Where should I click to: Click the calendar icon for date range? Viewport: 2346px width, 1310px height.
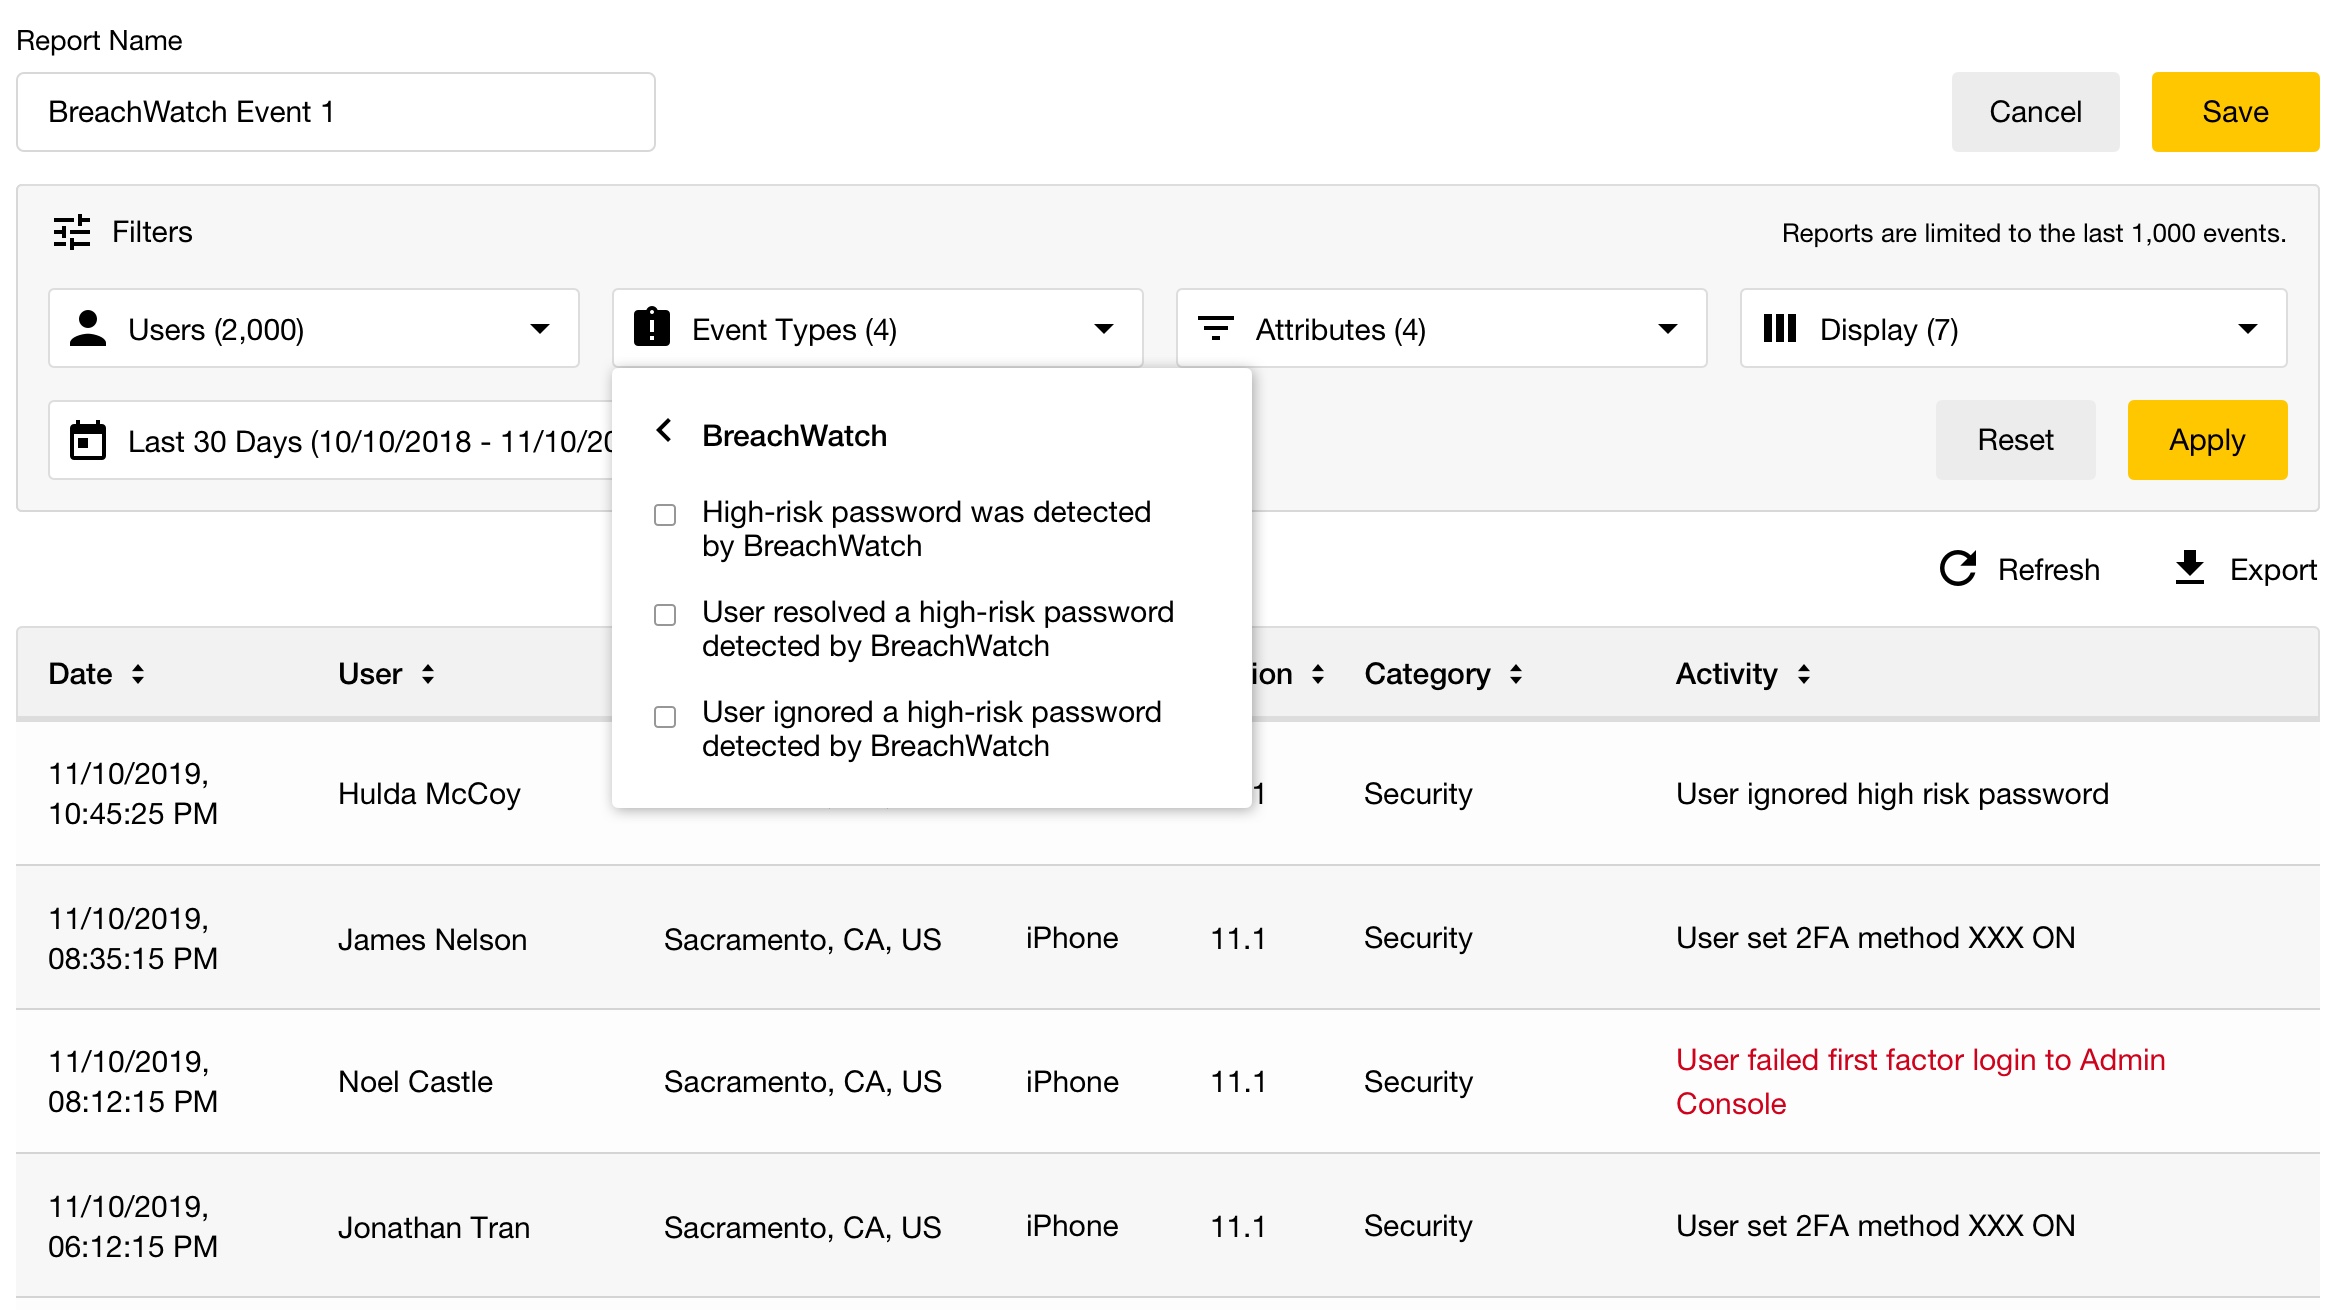pos(88,440)
